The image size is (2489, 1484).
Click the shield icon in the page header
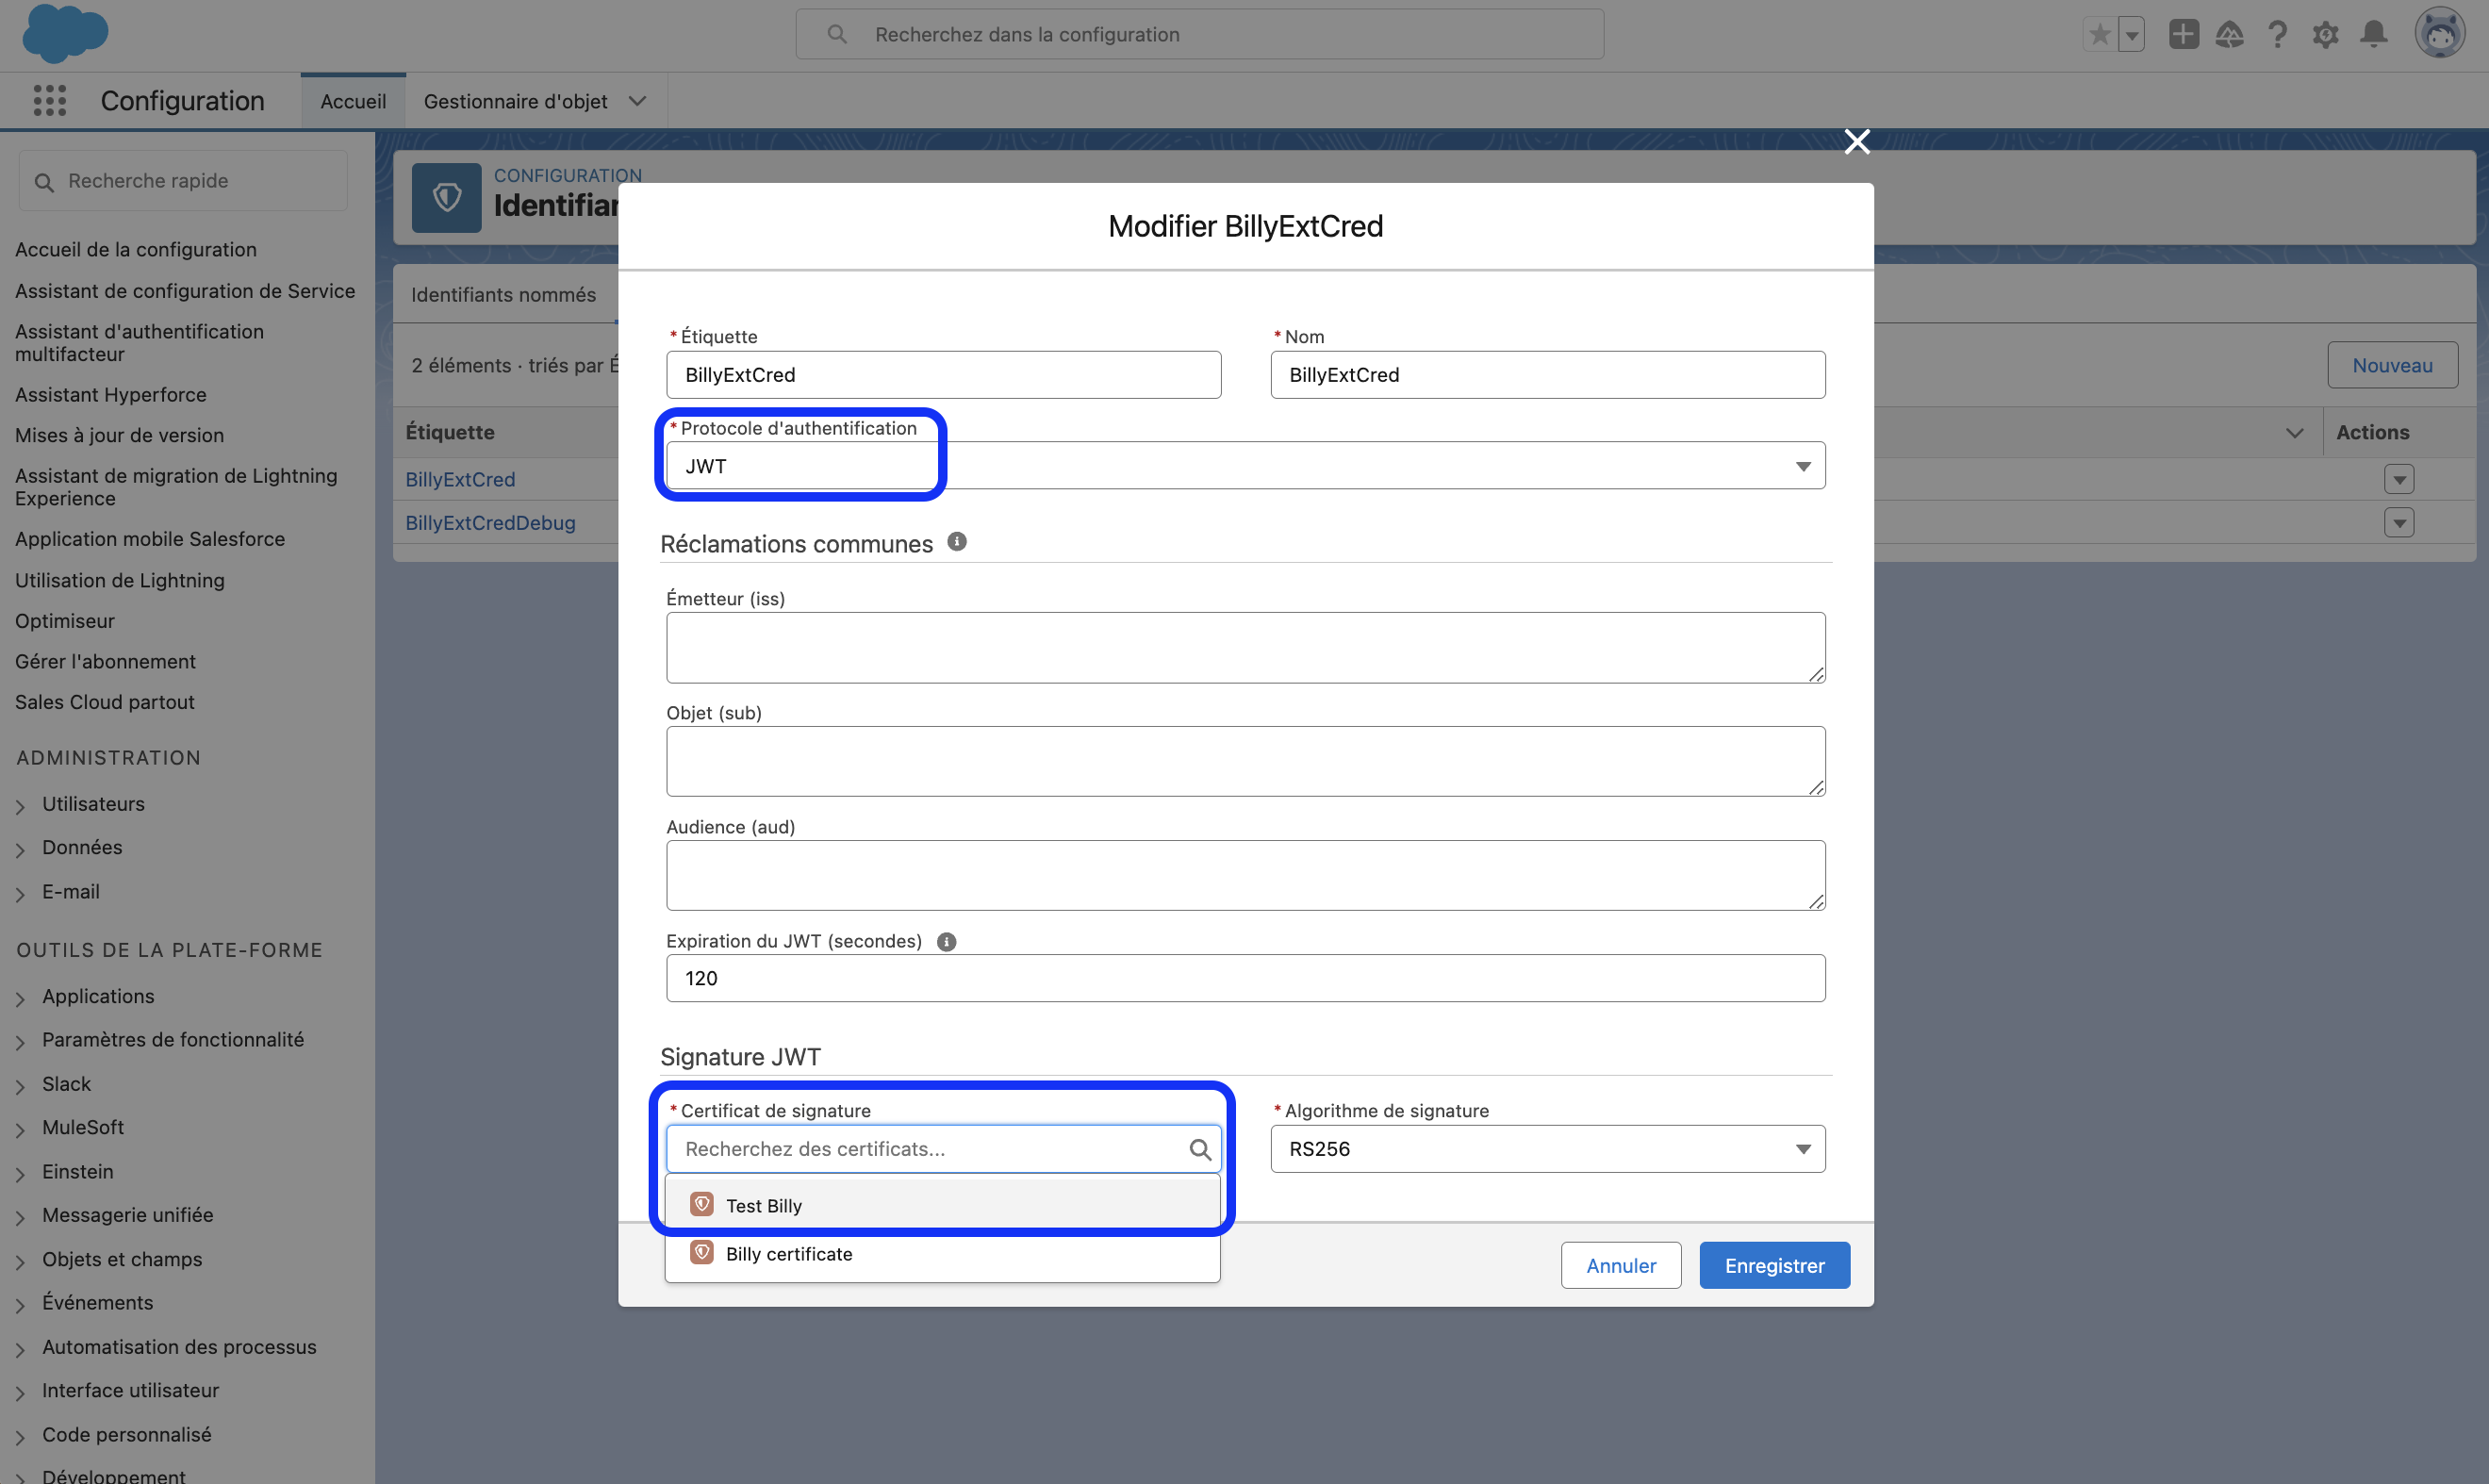click(x=446, y=198)
